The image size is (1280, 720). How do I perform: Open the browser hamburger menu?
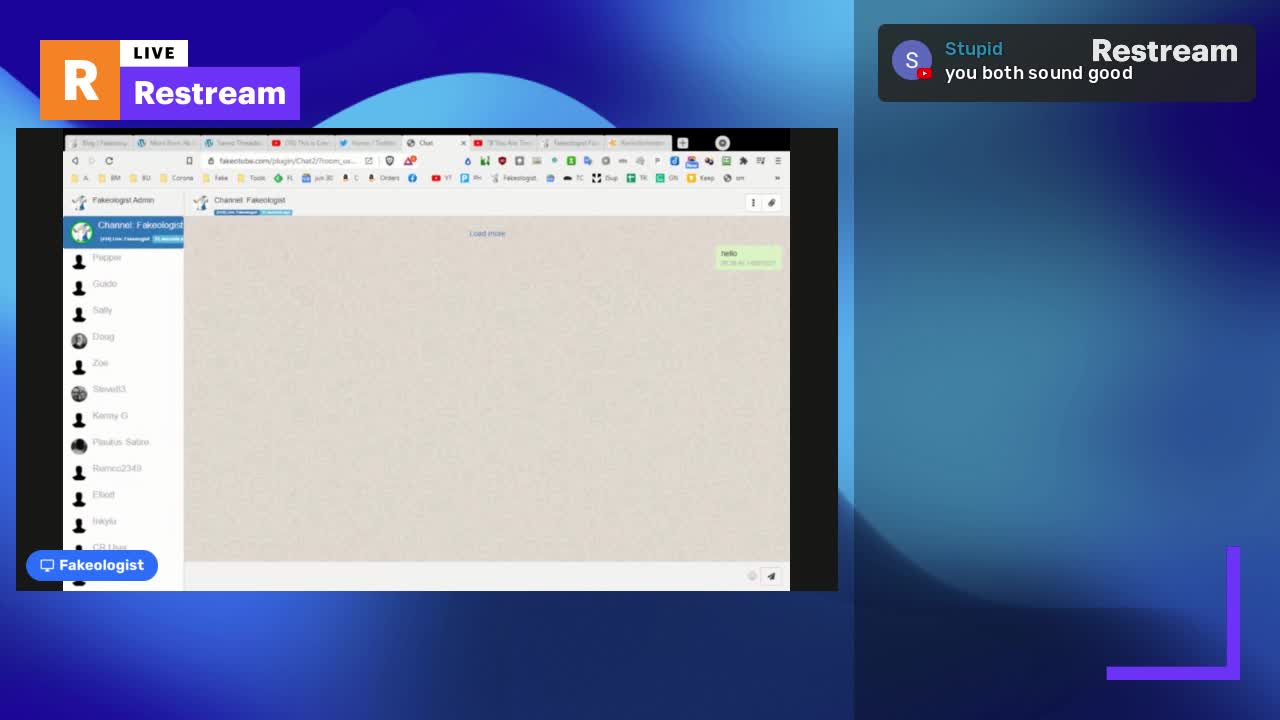(778, 161)
